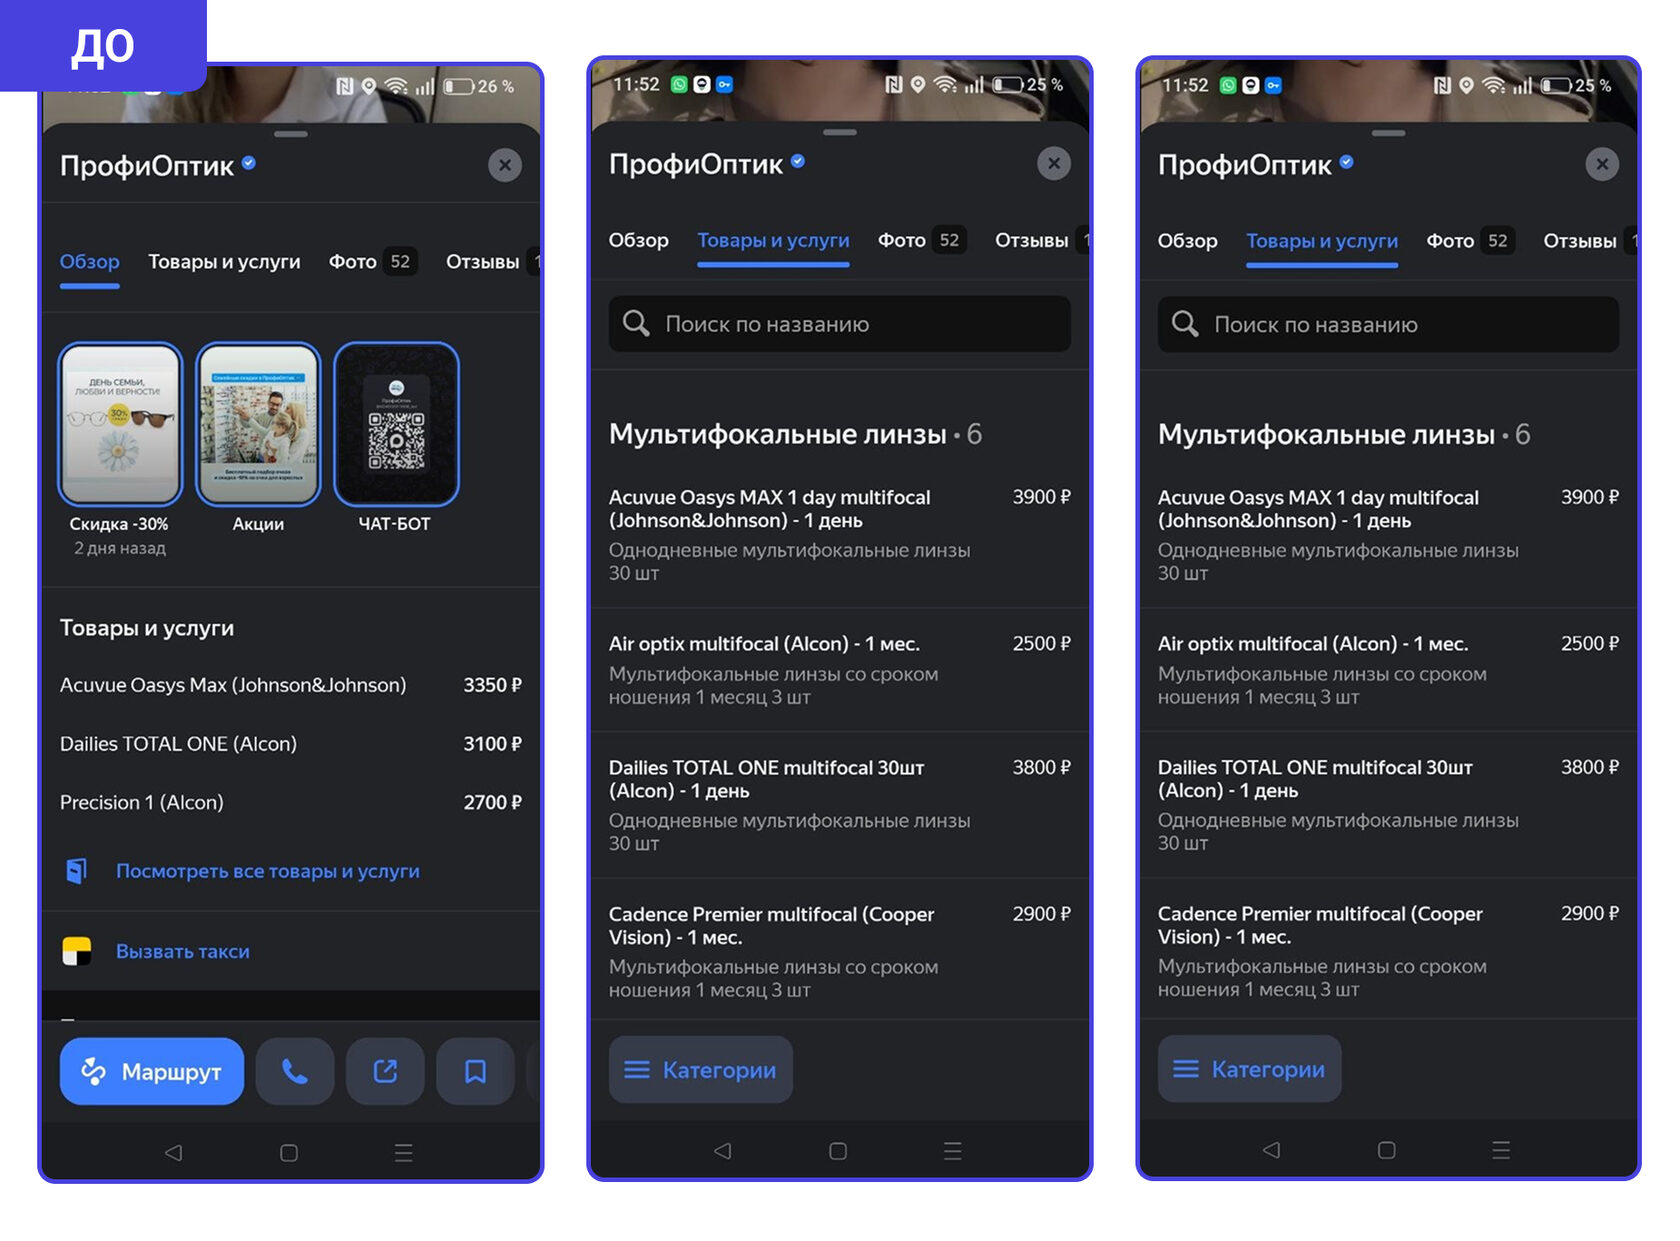Focus the Поиск по названию field on right screen

pos(1388,324)
